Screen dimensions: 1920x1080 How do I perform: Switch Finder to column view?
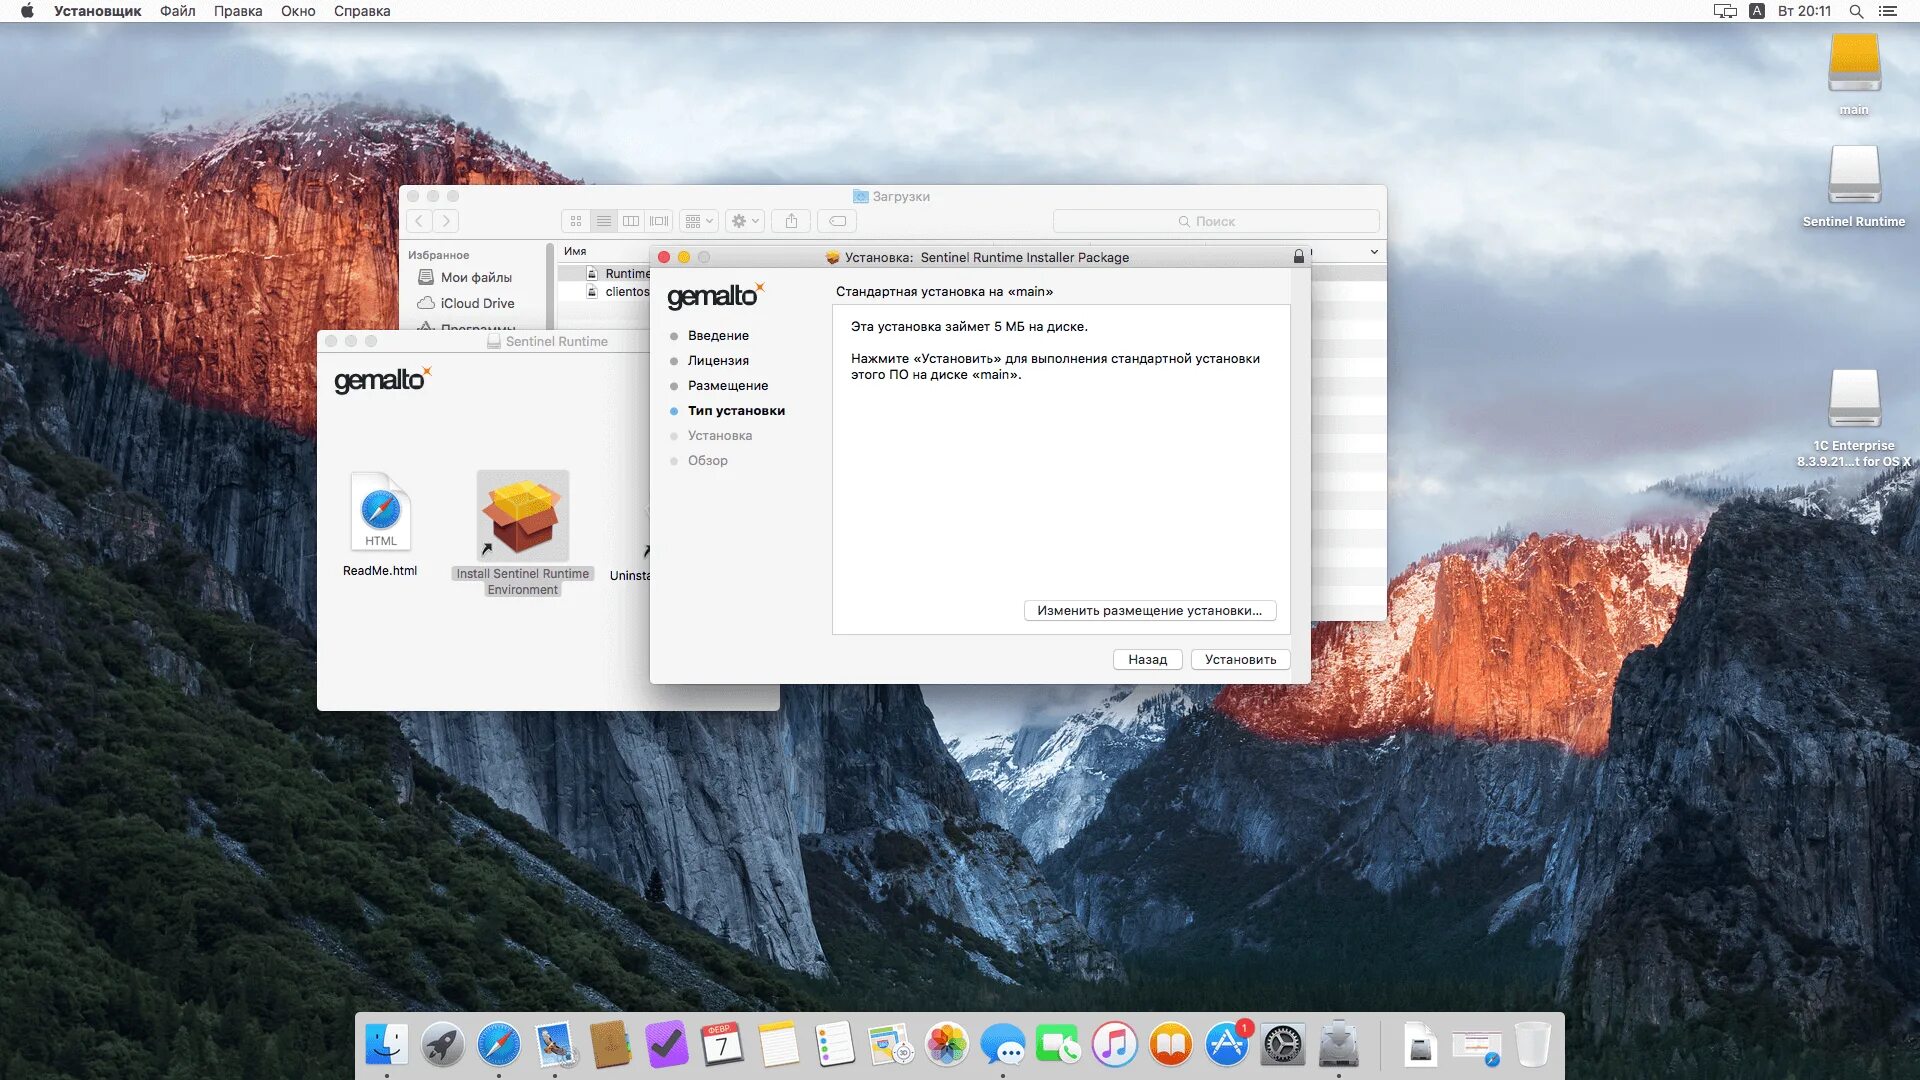(x=631, y=221)
